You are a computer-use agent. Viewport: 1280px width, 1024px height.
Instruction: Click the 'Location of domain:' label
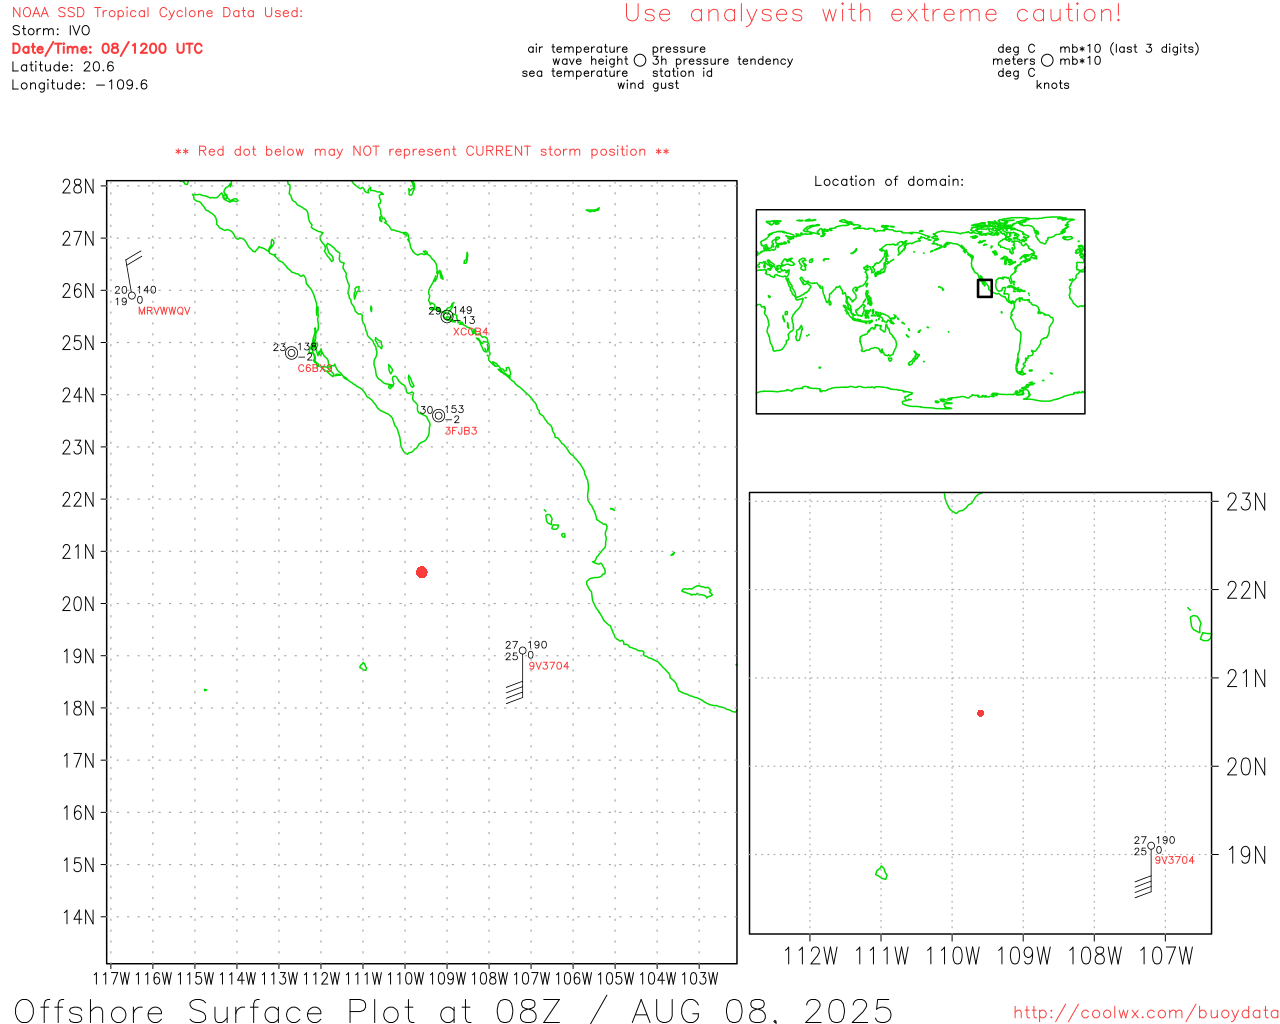coord(889,181)
